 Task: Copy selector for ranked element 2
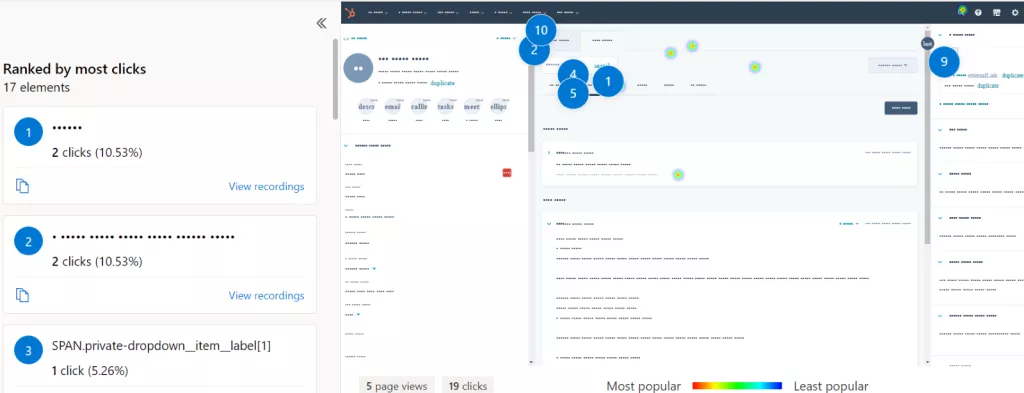click(22, 295)
